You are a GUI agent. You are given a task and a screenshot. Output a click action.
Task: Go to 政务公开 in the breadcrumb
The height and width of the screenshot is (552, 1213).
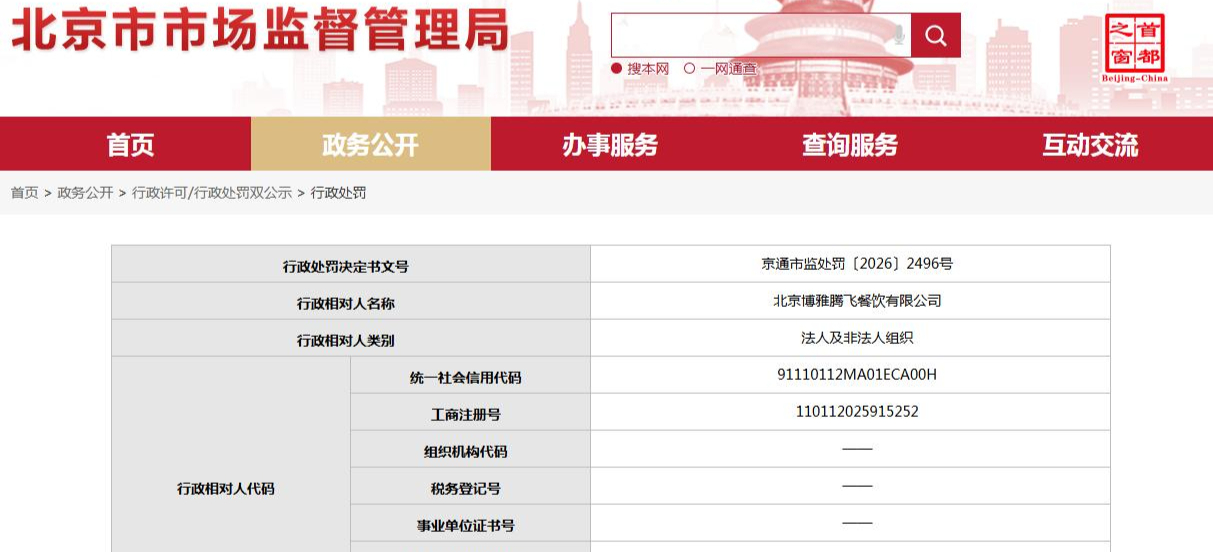85,193
